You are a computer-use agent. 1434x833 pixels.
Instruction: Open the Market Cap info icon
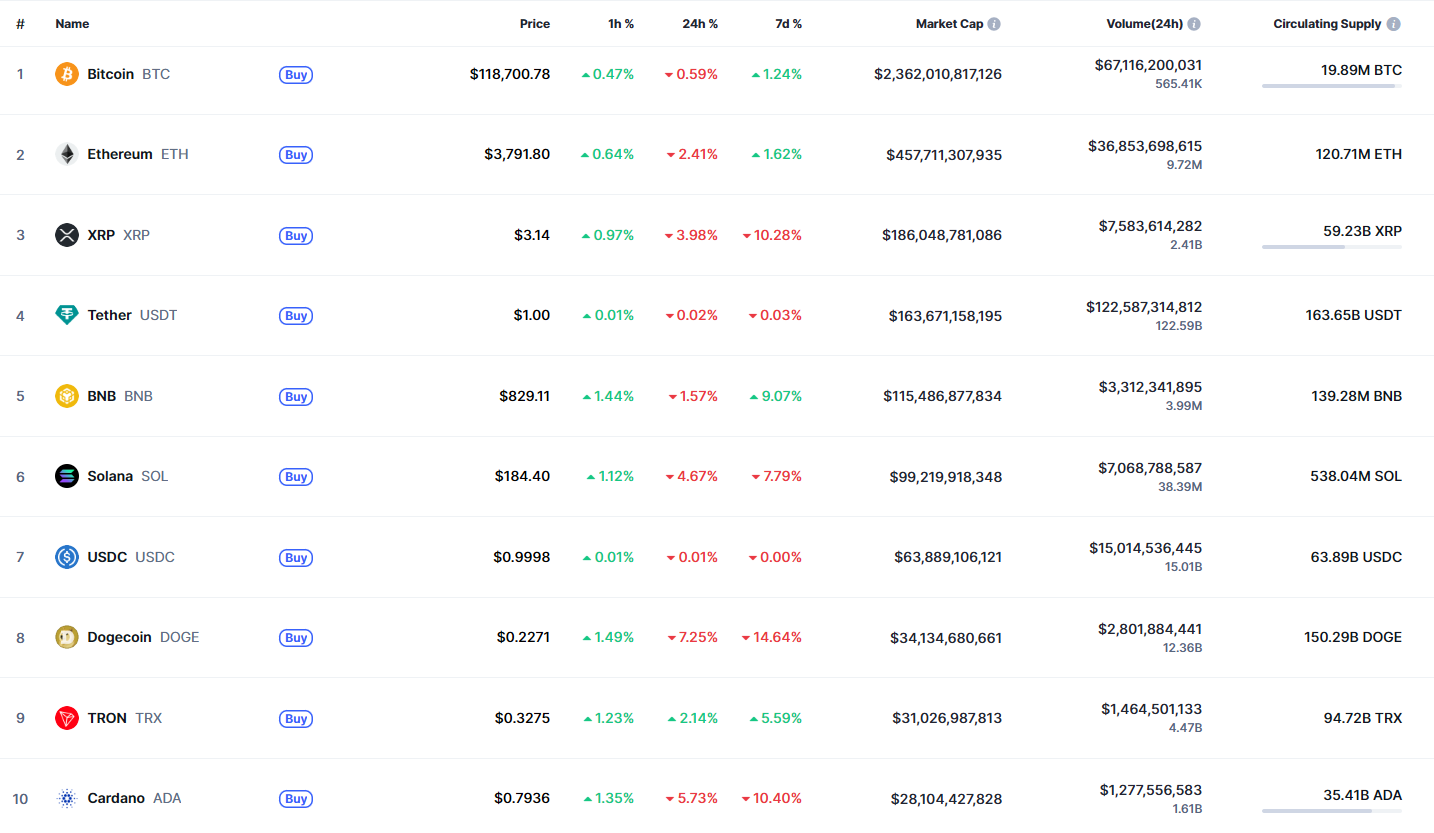pos(994,24)
